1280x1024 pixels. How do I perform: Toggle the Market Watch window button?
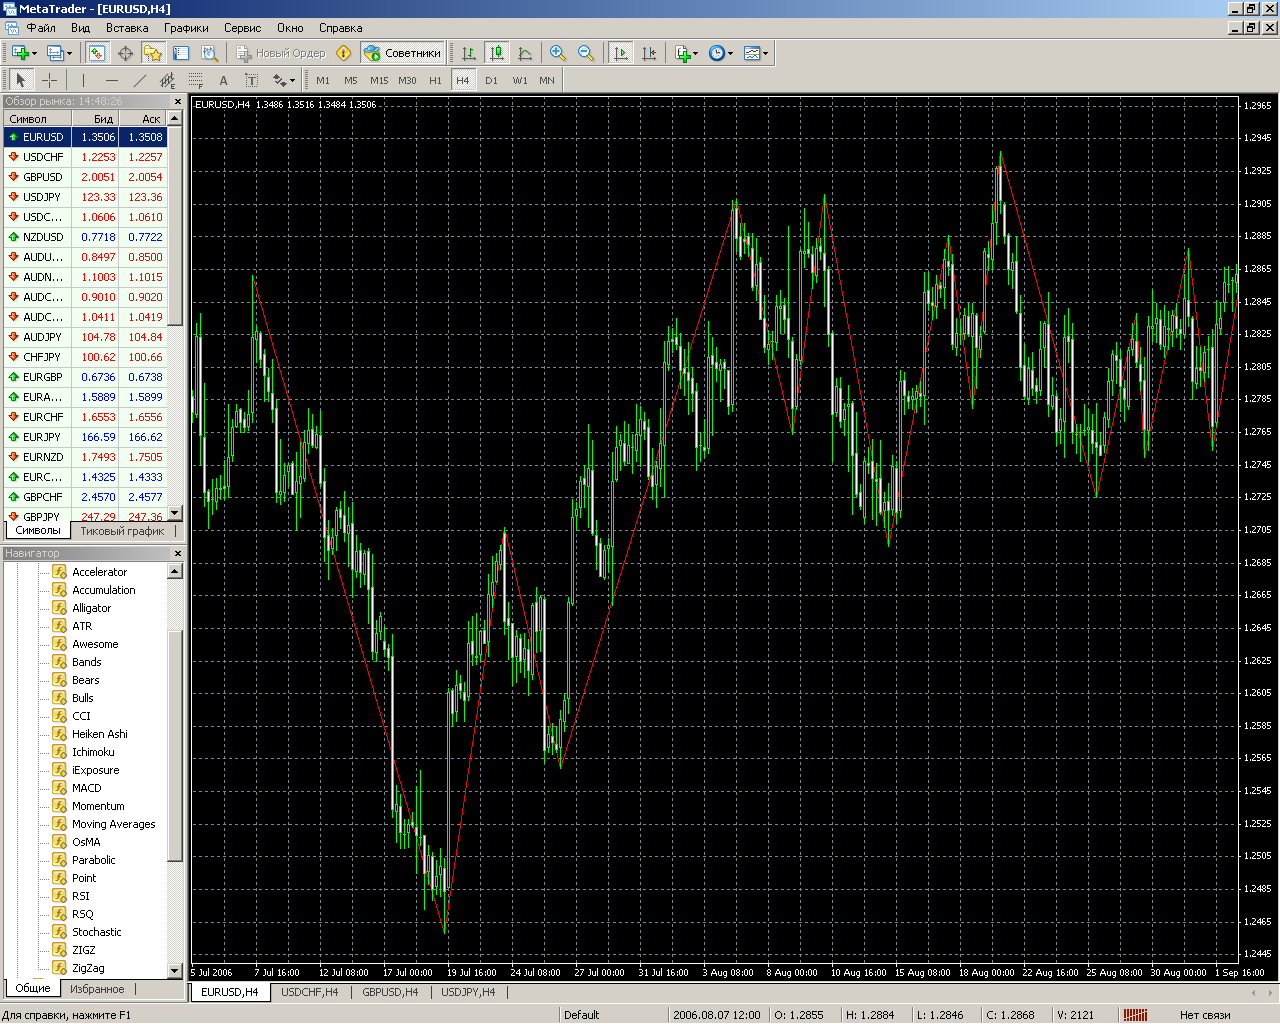tap(97, 53)
